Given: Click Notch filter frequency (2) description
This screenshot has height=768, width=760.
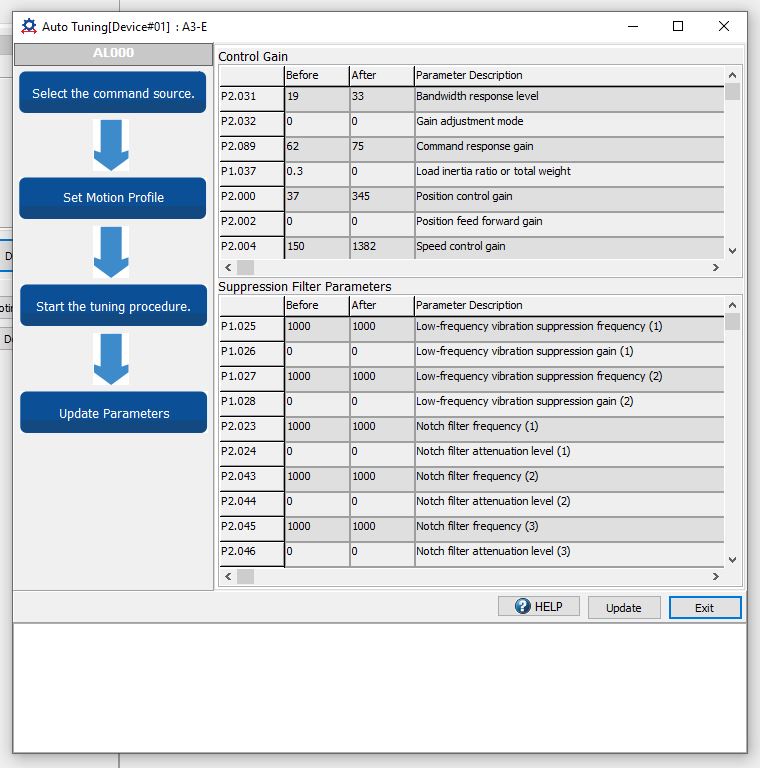Looking at the screenshot, I should [569, 479].
